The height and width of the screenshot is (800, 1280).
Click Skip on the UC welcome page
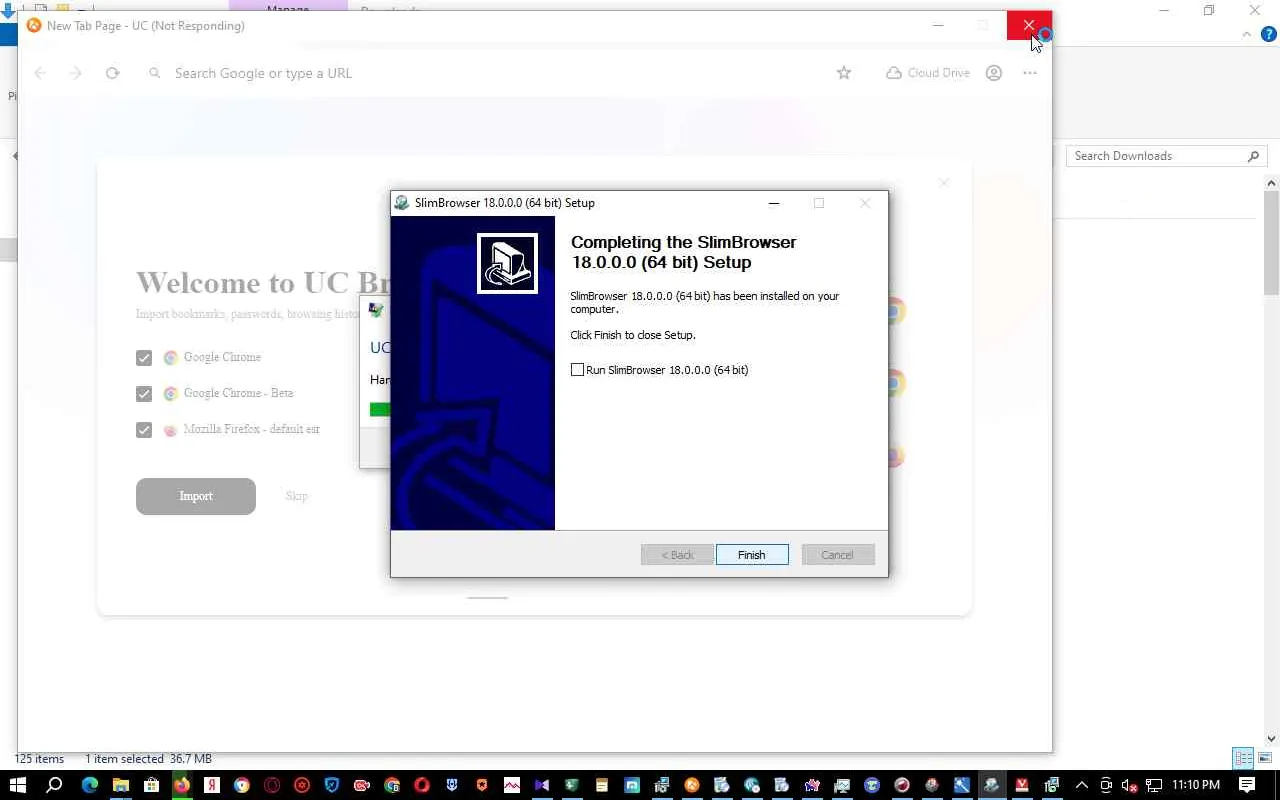[x=296, y=496]
